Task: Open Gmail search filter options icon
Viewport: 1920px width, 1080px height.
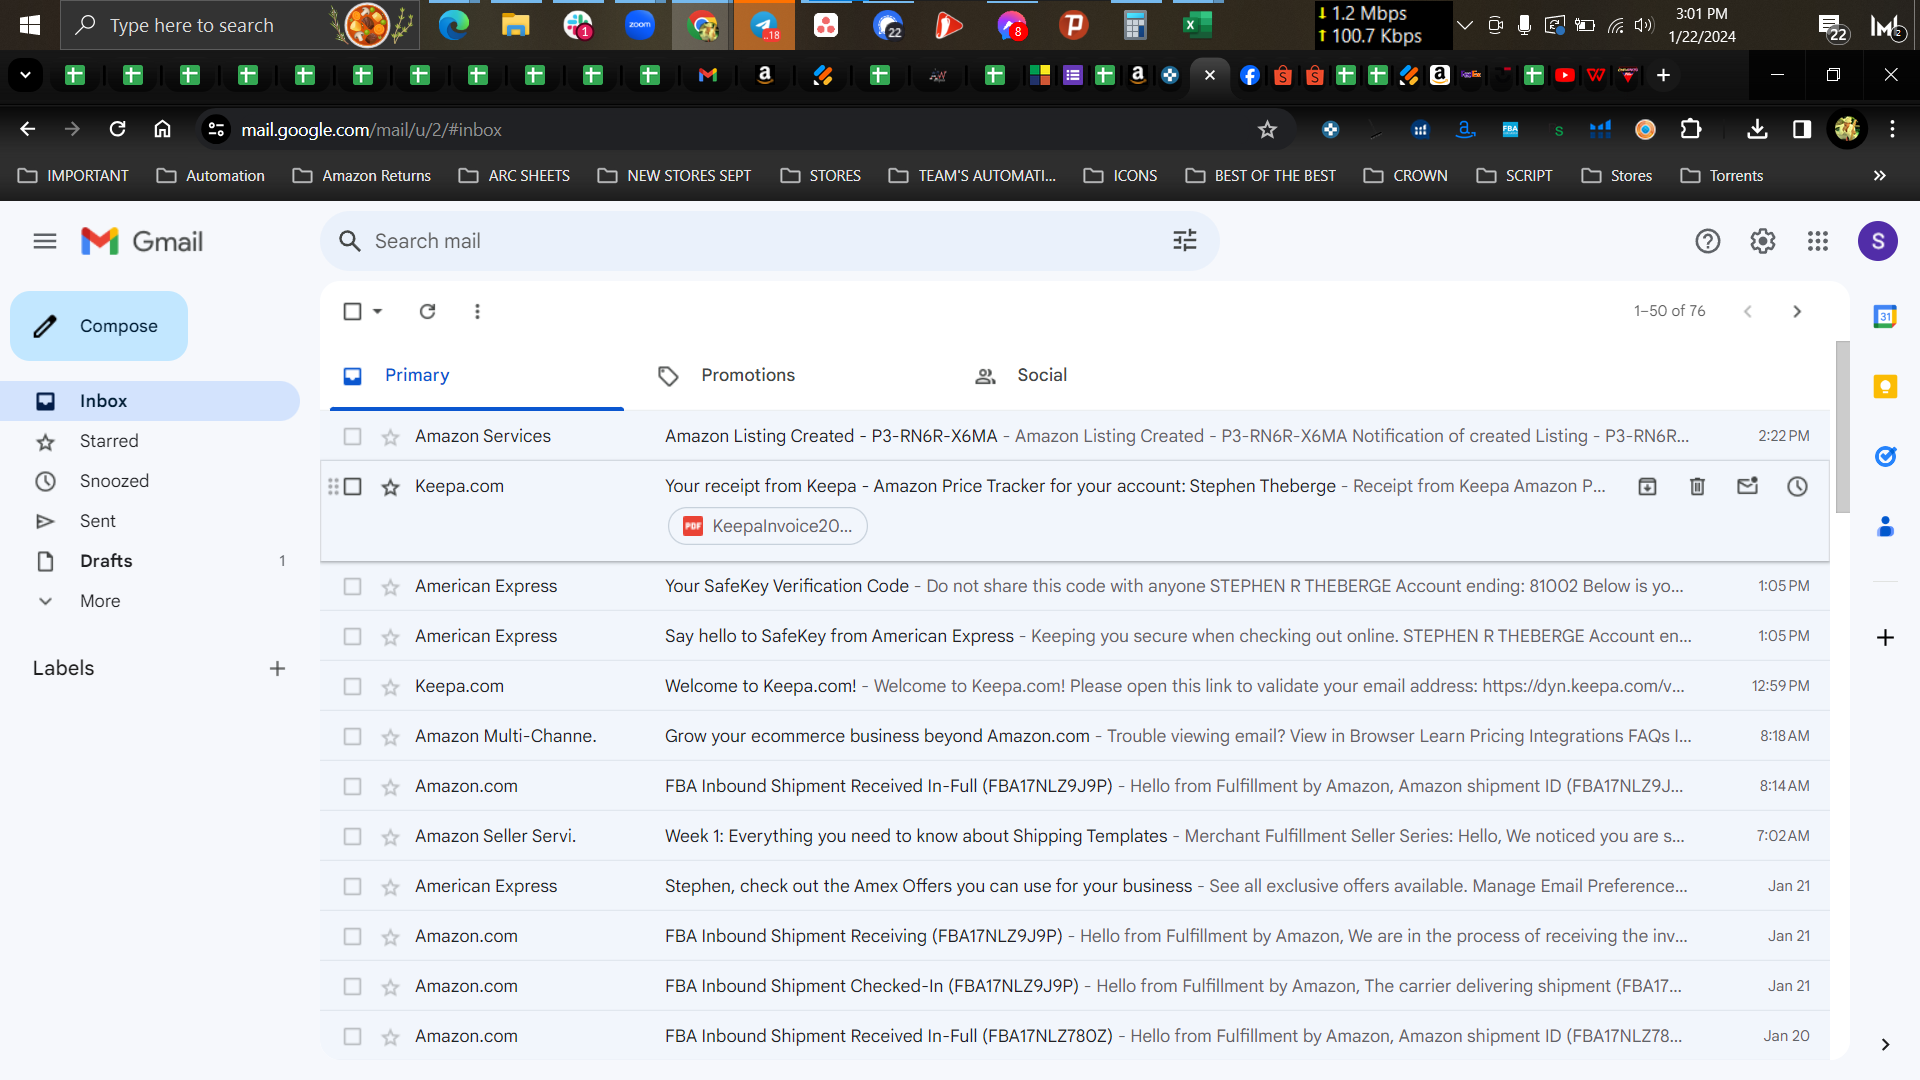Action: click(x=1185, y=241)
